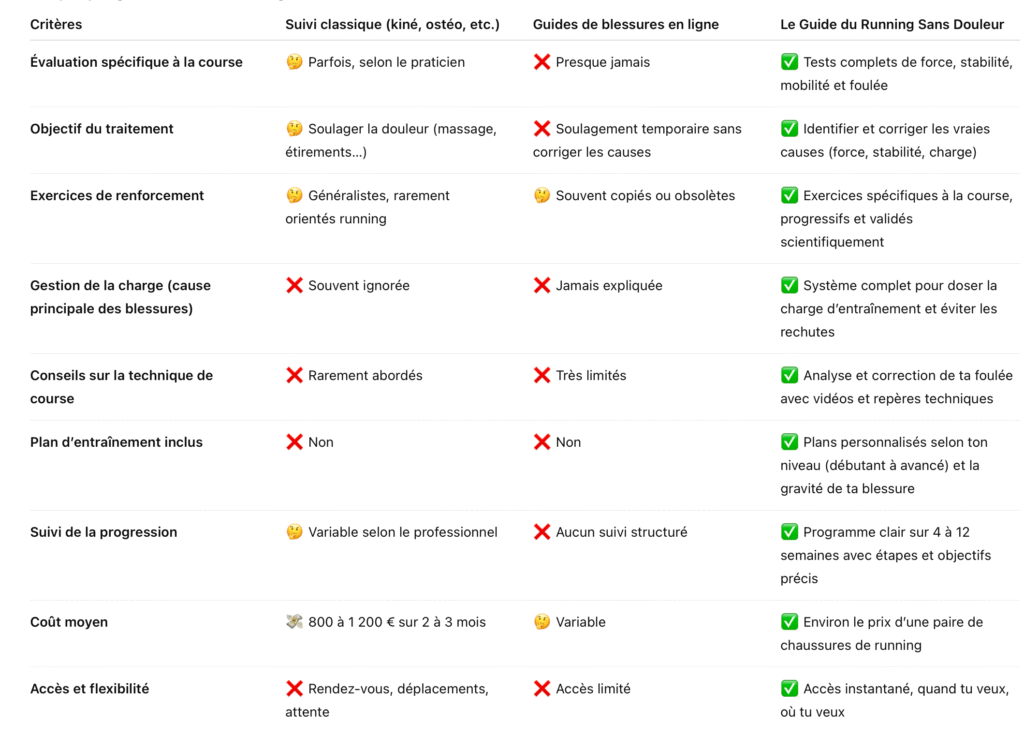1024x734 pixels.
Task: Click the "Accès et flexibilité" row label
Action: click(x=89, y=689)
